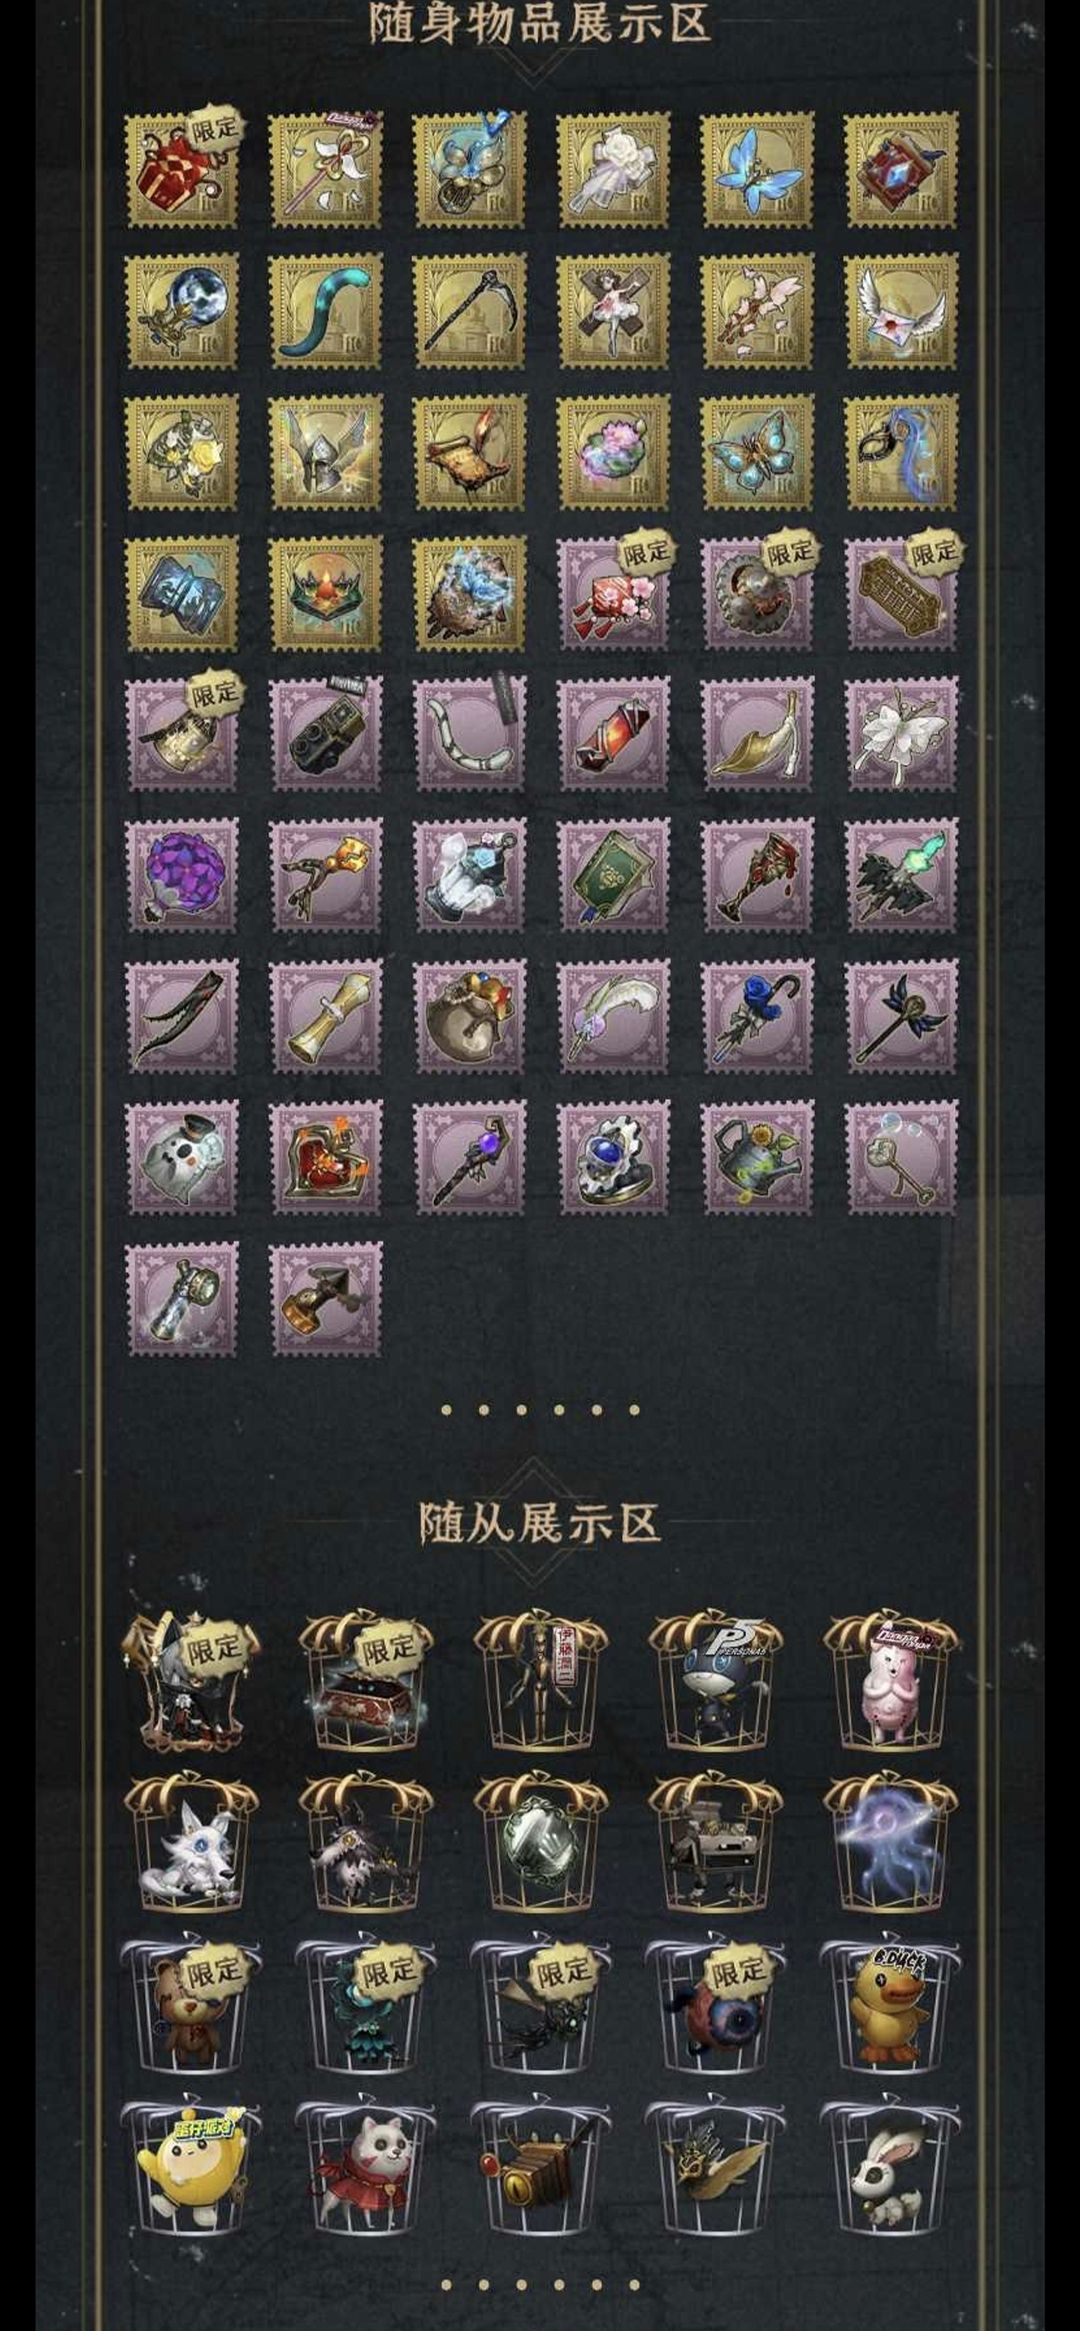Viewport: 1080px width, 2331px height.
Task: Click the watering can with sunflower accessory
Action: pos(757,1158)
